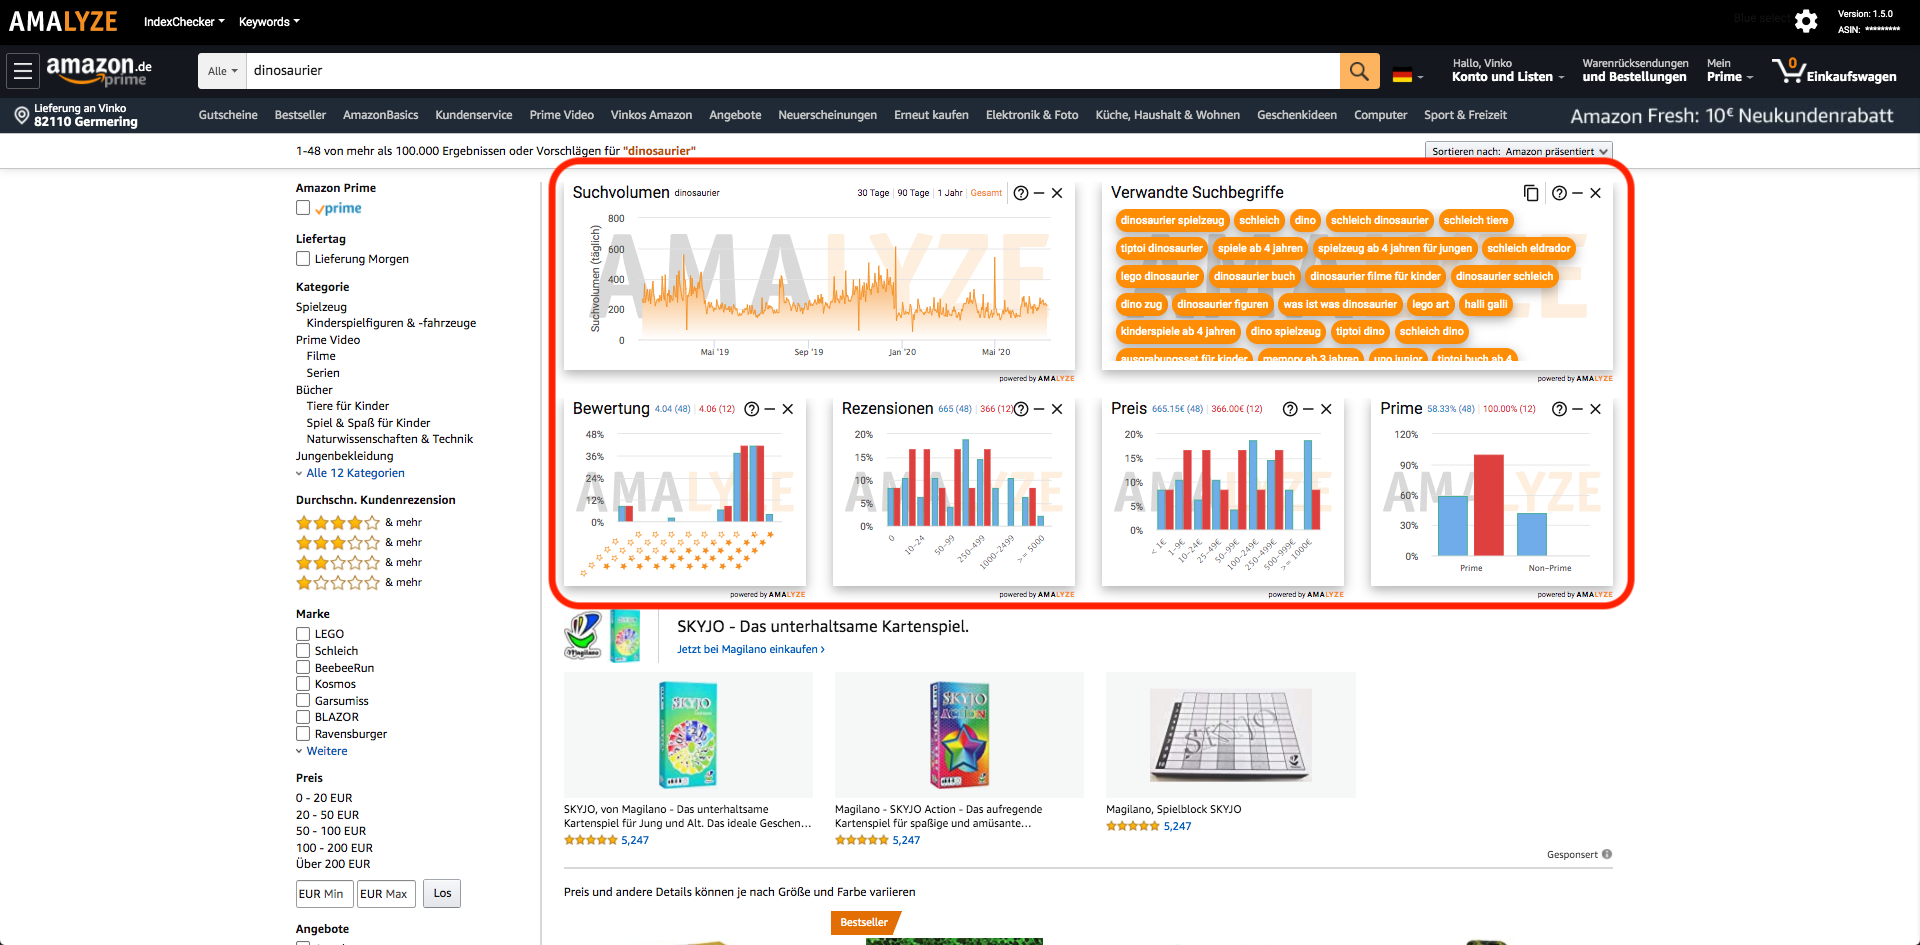Open Konto und Listen dropdown
This screenshot has height=945, width=1920.
tap(1507, 70)
